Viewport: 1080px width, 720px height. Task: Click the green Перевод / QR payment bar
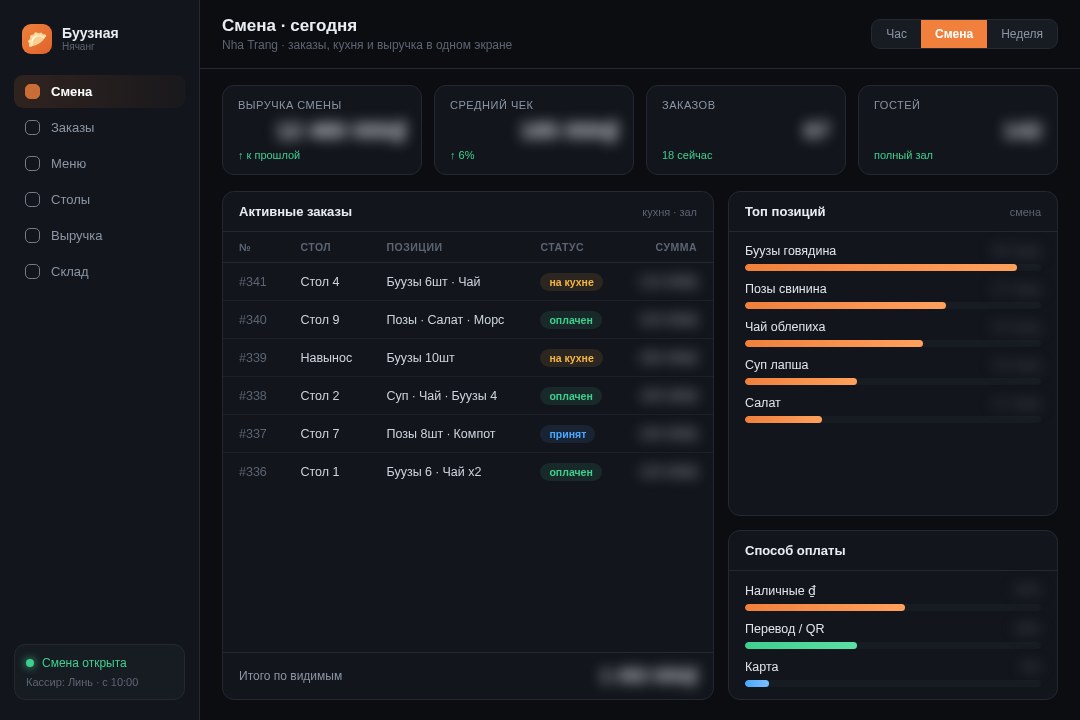[800, 646]
